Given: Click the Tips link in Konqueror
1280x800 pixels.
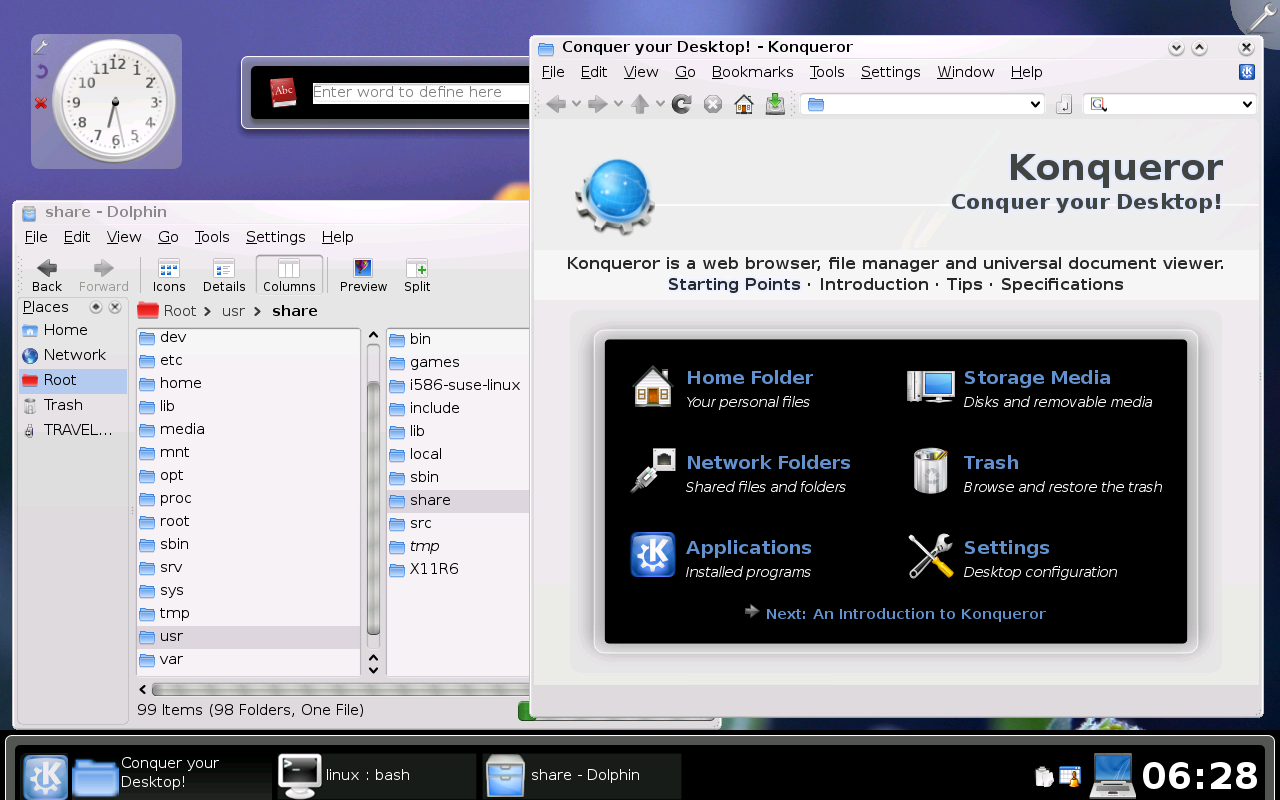Looking at the screenshot, I should 964,284.
